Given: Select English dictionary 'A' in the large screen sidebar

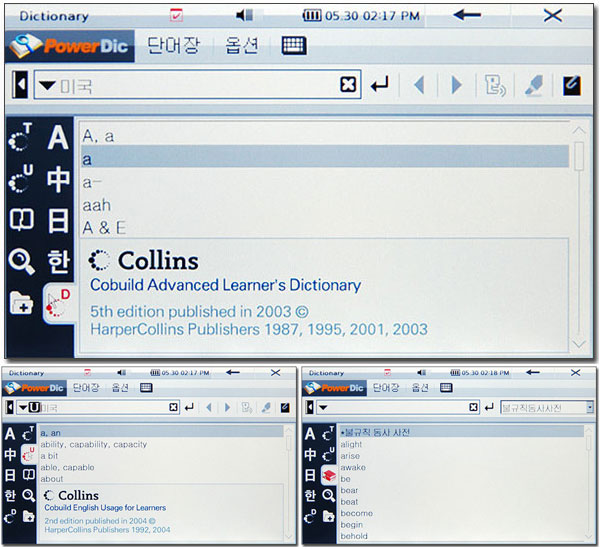Looking at the screenshot, I should [x=58, y=137].
